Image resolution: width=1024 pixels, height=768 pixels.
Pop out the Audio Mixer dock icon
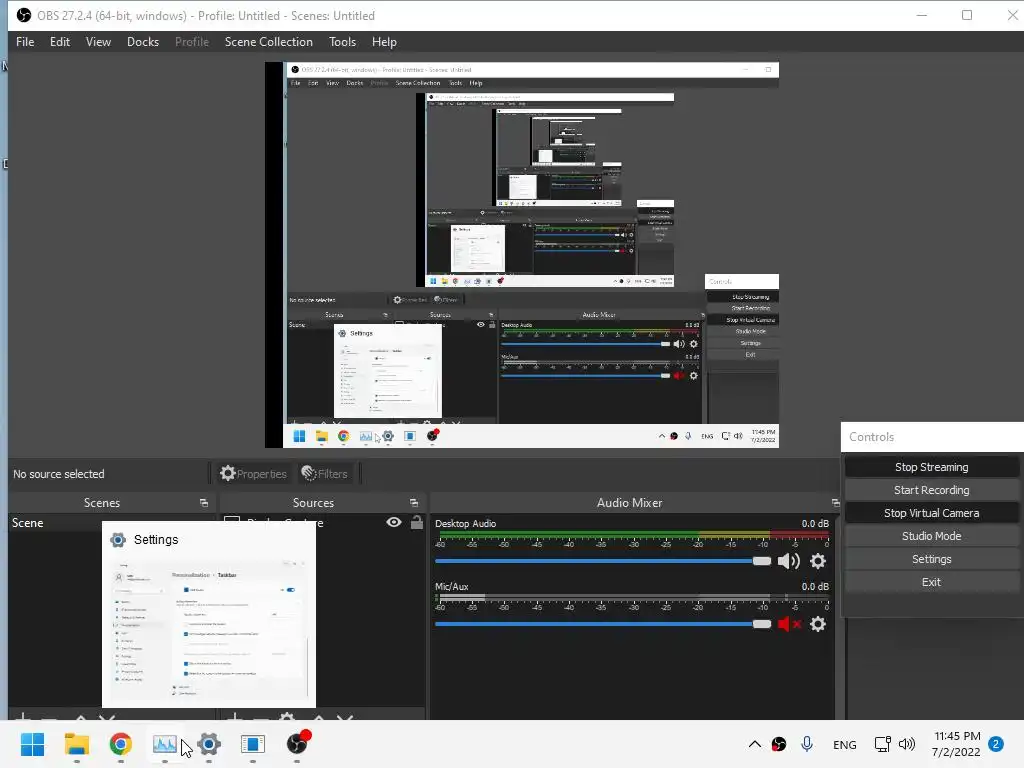[835, 503]
